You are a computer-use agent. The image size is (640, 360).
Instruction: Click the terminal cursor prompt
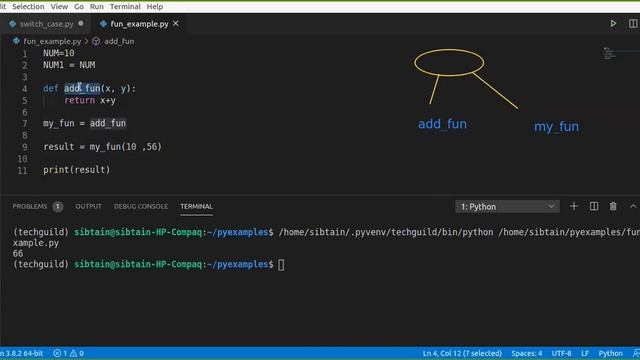coord(281,264)
